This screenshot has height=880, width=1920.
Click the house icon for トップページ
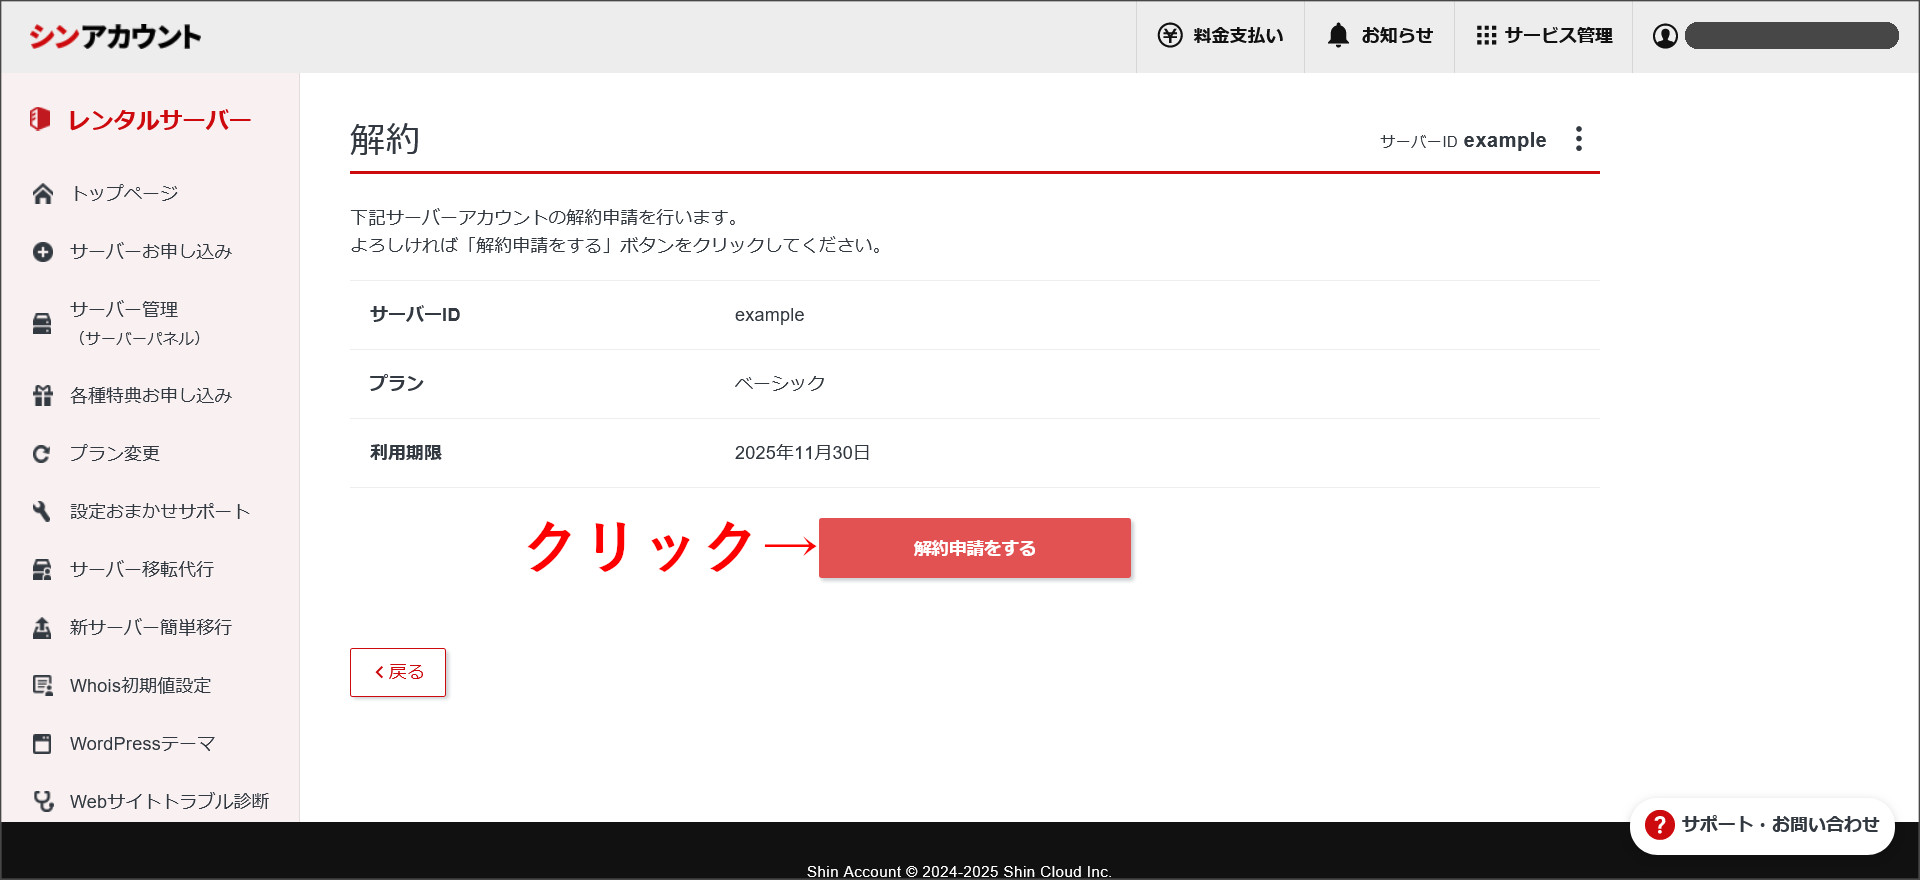(42, 194)
